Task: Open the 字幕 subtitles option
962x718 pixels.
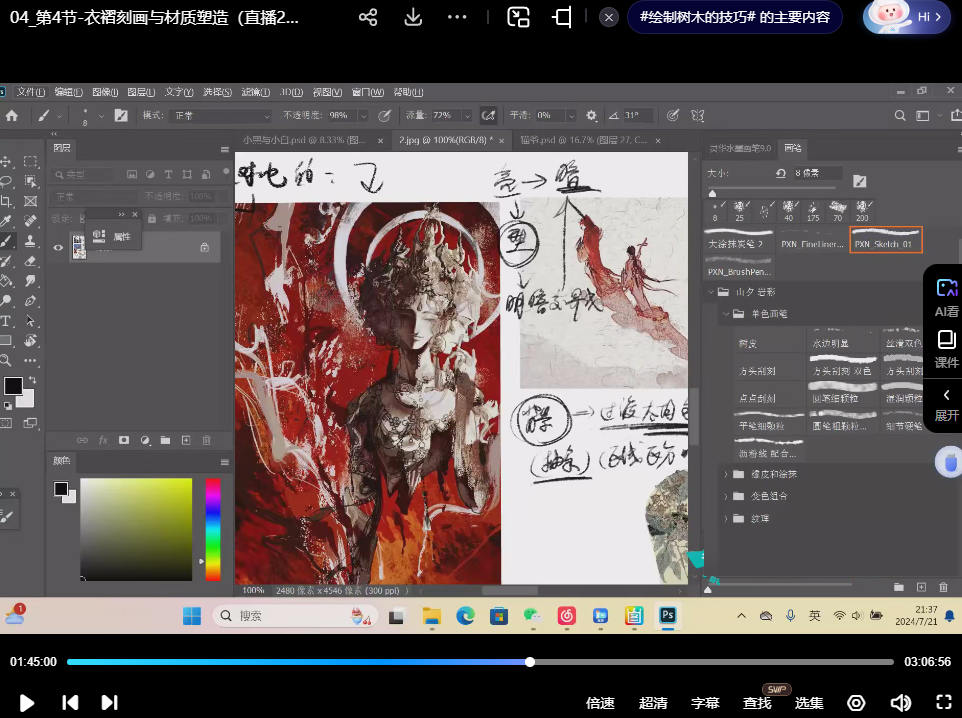Action: (705, 703)
